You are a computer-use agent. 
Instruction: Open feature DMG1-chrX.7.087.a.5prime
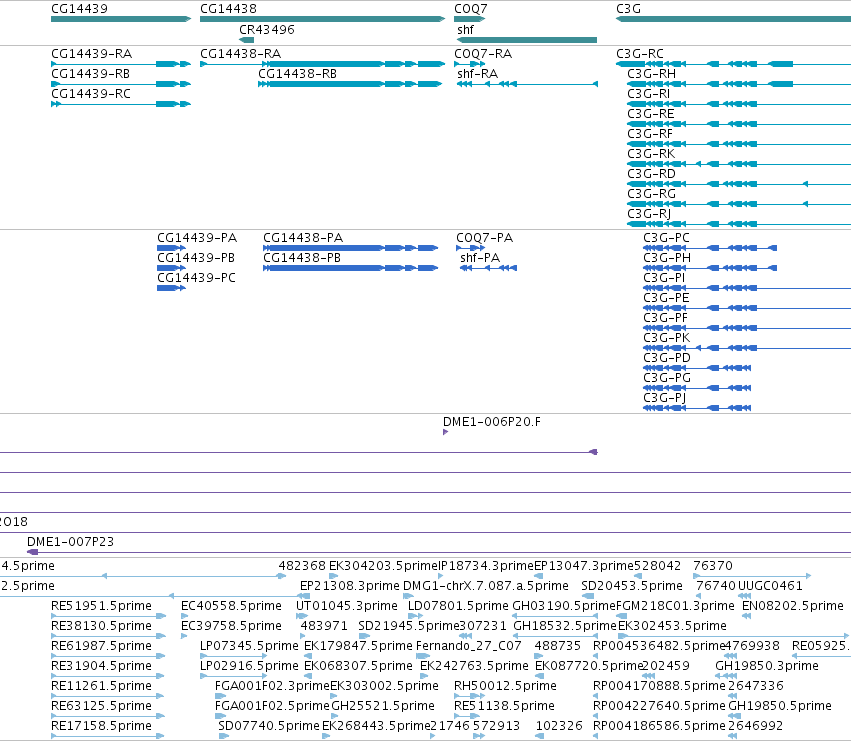click(486, 586)
